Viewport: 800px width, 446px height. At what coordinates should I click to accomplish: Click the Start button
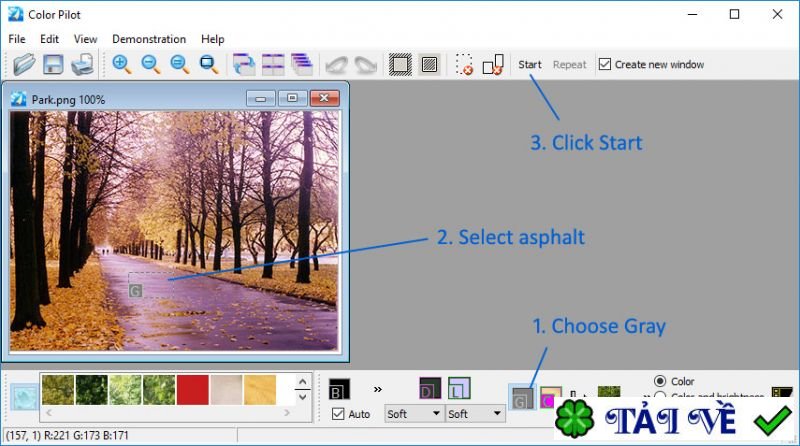click(530, 65)
